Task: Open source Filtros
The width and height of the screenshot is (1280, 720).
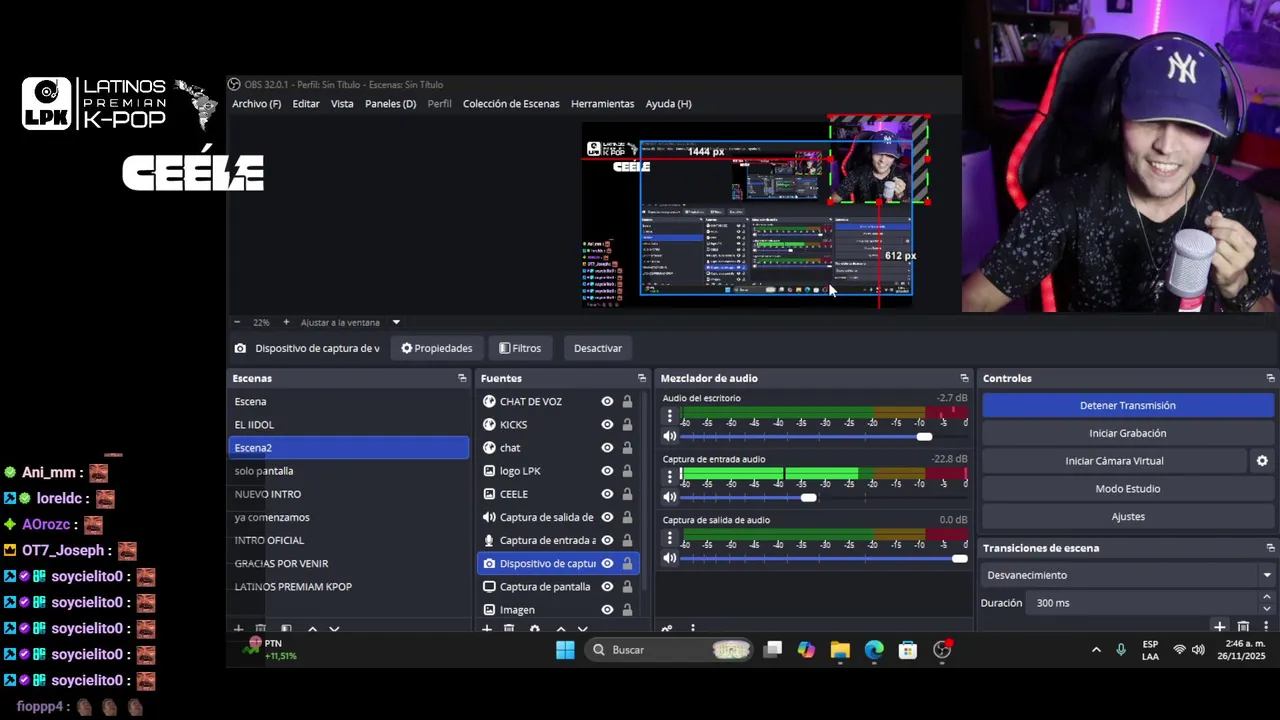Action: point(520,348)
